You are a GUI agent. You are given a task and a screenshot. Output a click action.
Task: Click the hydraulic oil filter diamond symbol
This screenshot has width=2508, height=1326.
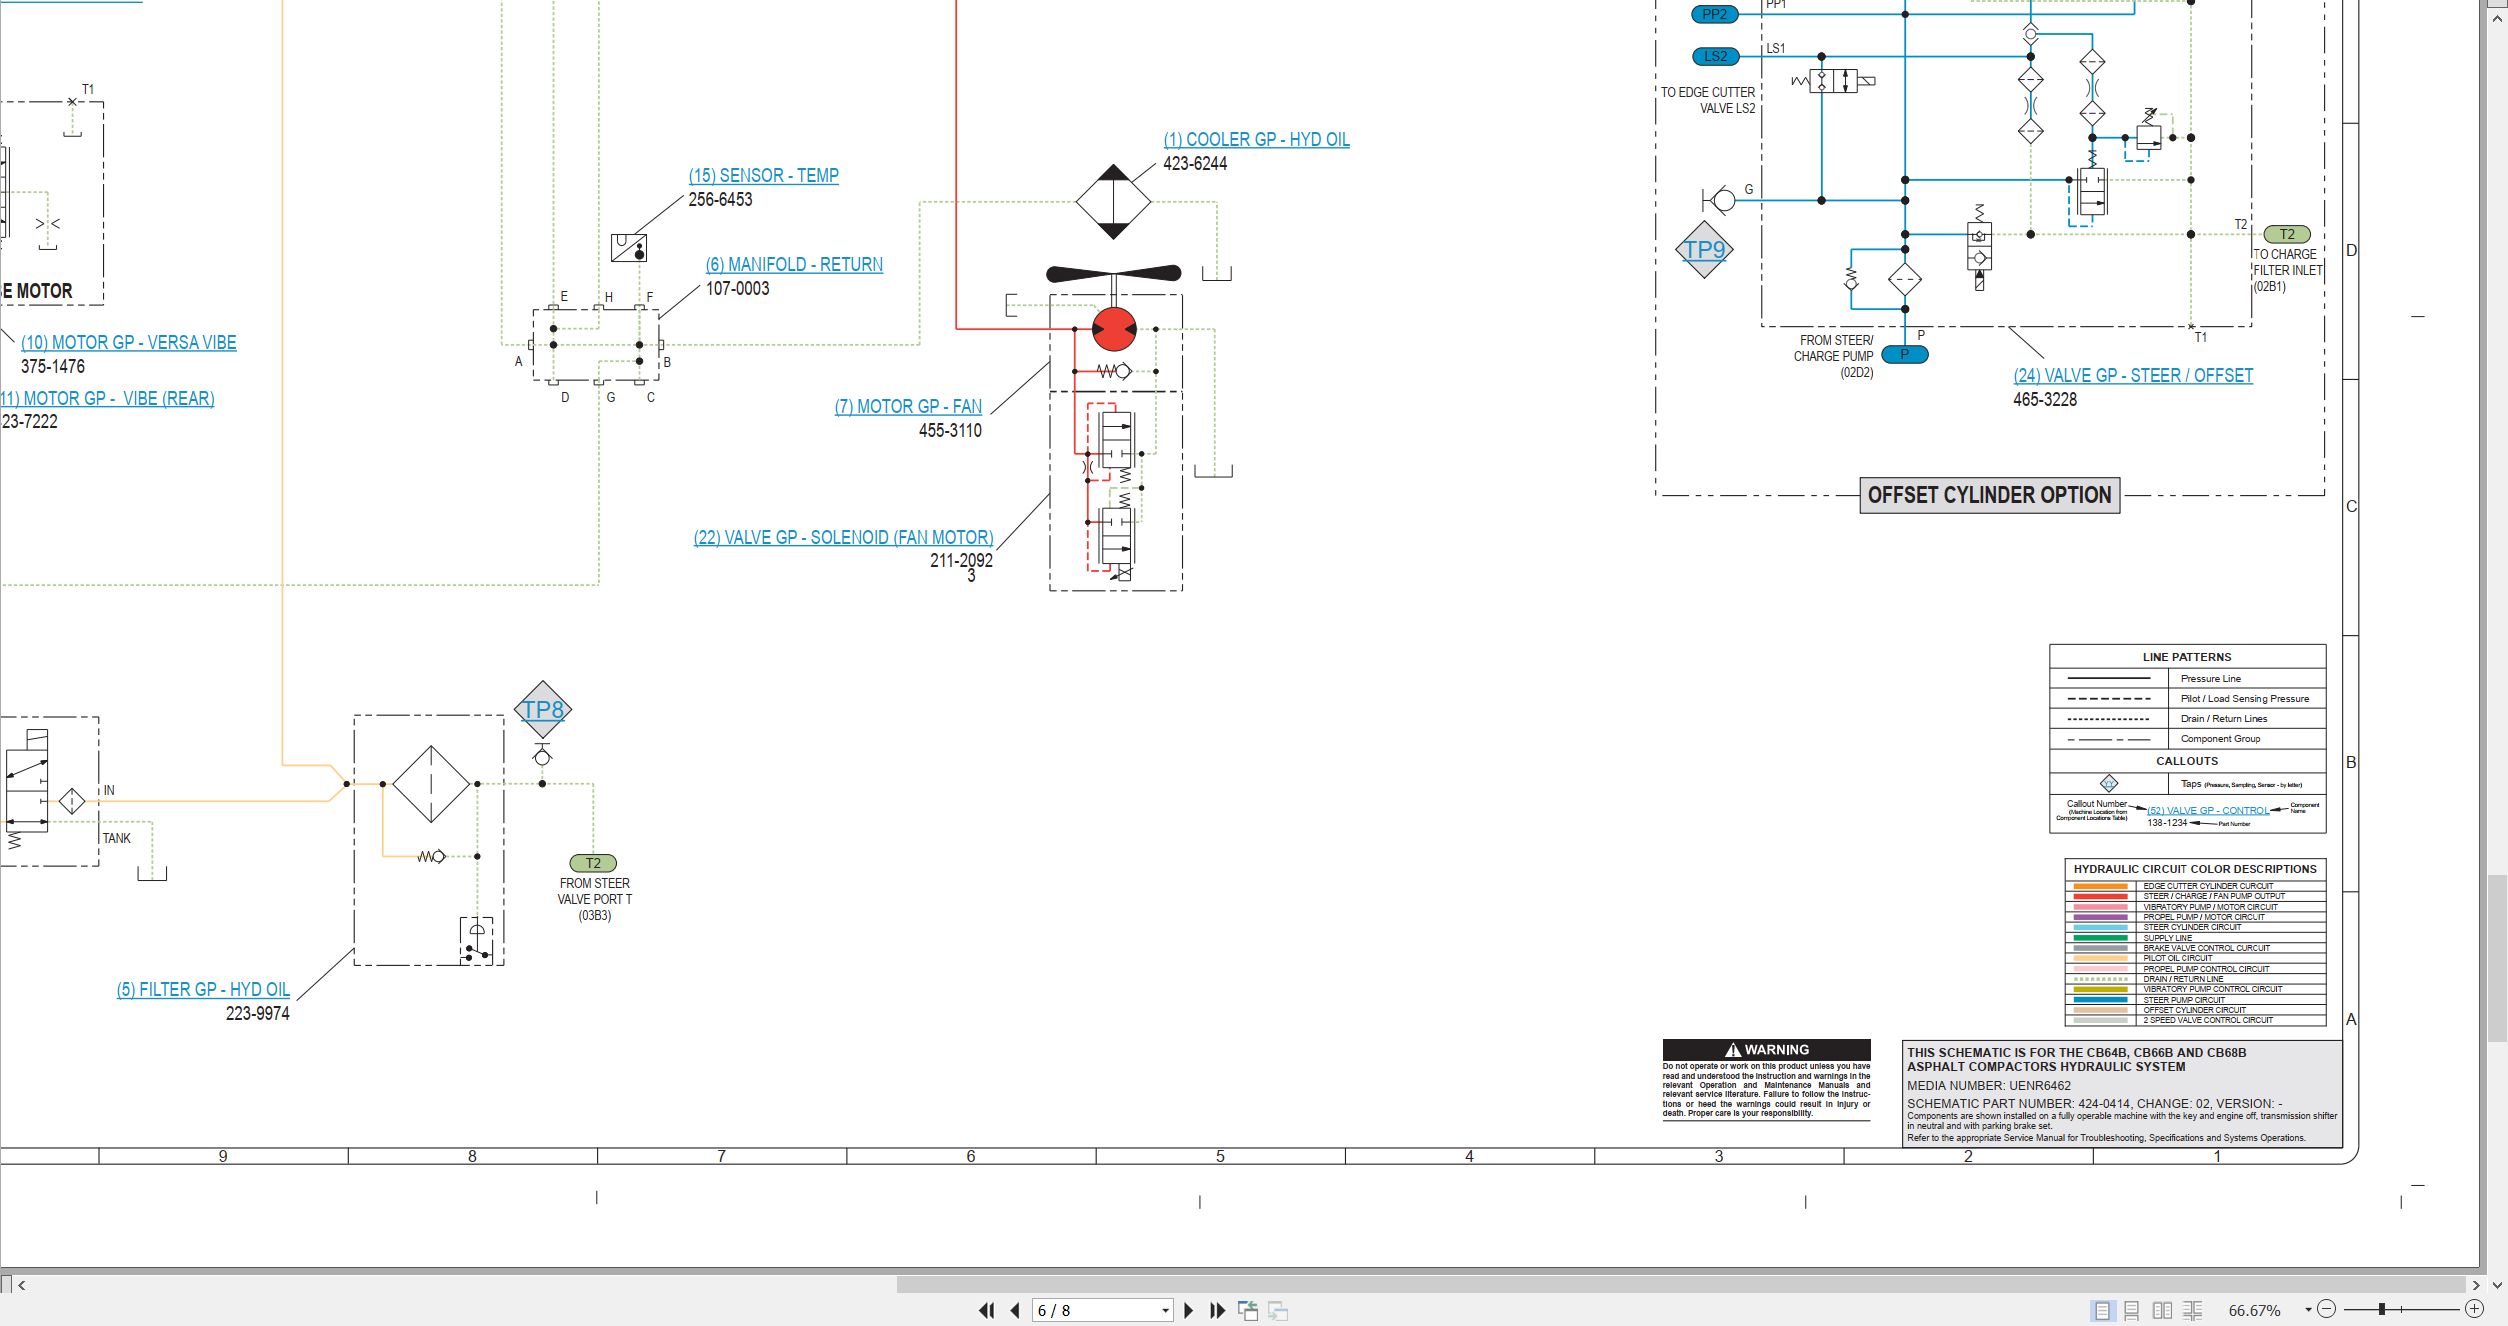(431, 784)
